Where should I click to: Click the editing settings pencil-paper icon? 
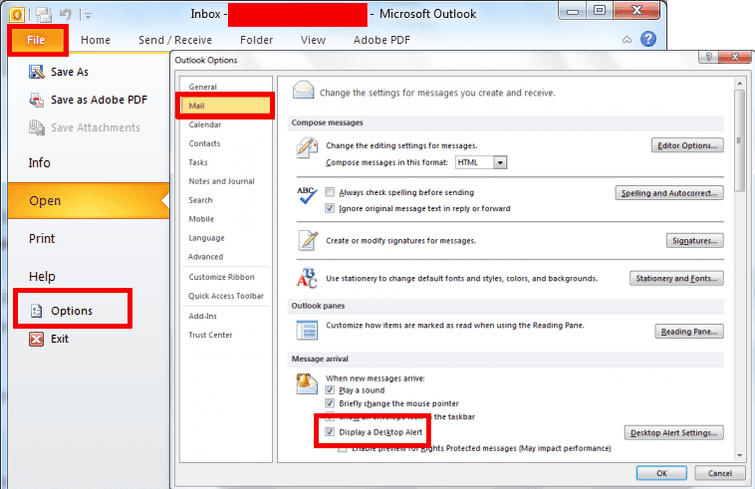tap(307, 148)
